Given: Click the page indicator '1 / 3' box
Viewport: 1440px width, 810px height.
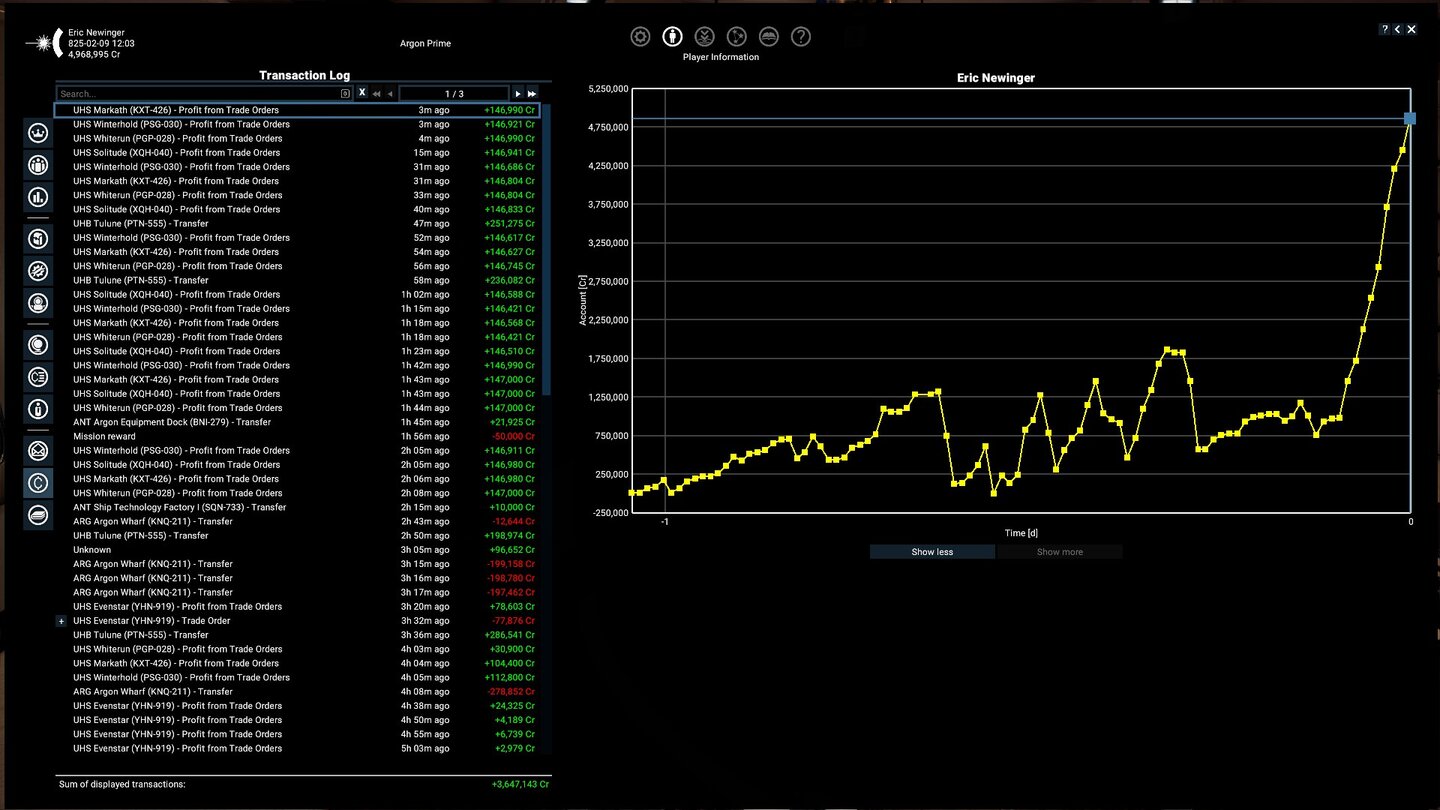Looking at the screenshot, I should [454, 93].
